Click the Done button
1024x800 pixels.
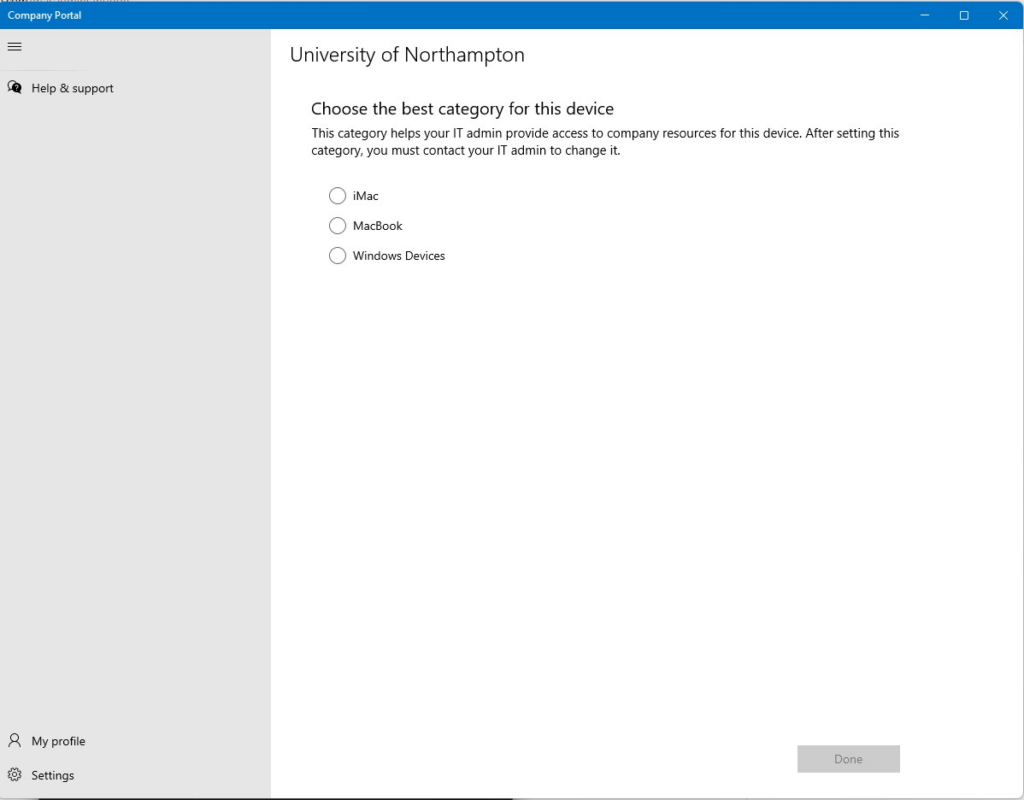(x=848, y=759)
